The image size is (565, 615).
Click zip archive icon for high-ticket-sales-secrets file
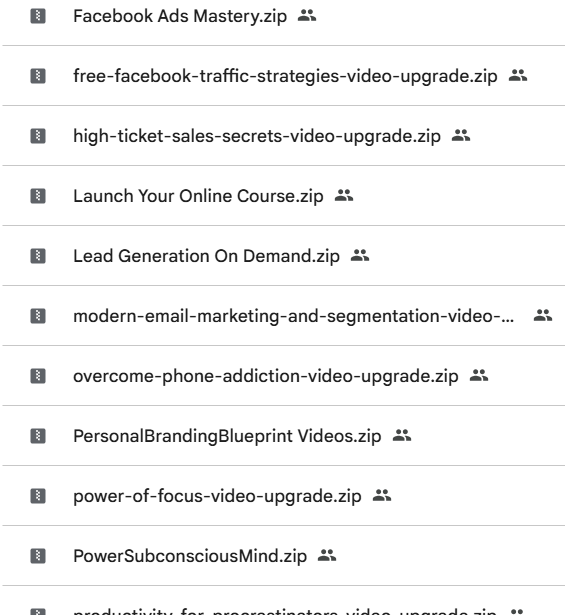pyautogui.click(x=38, y=136)
